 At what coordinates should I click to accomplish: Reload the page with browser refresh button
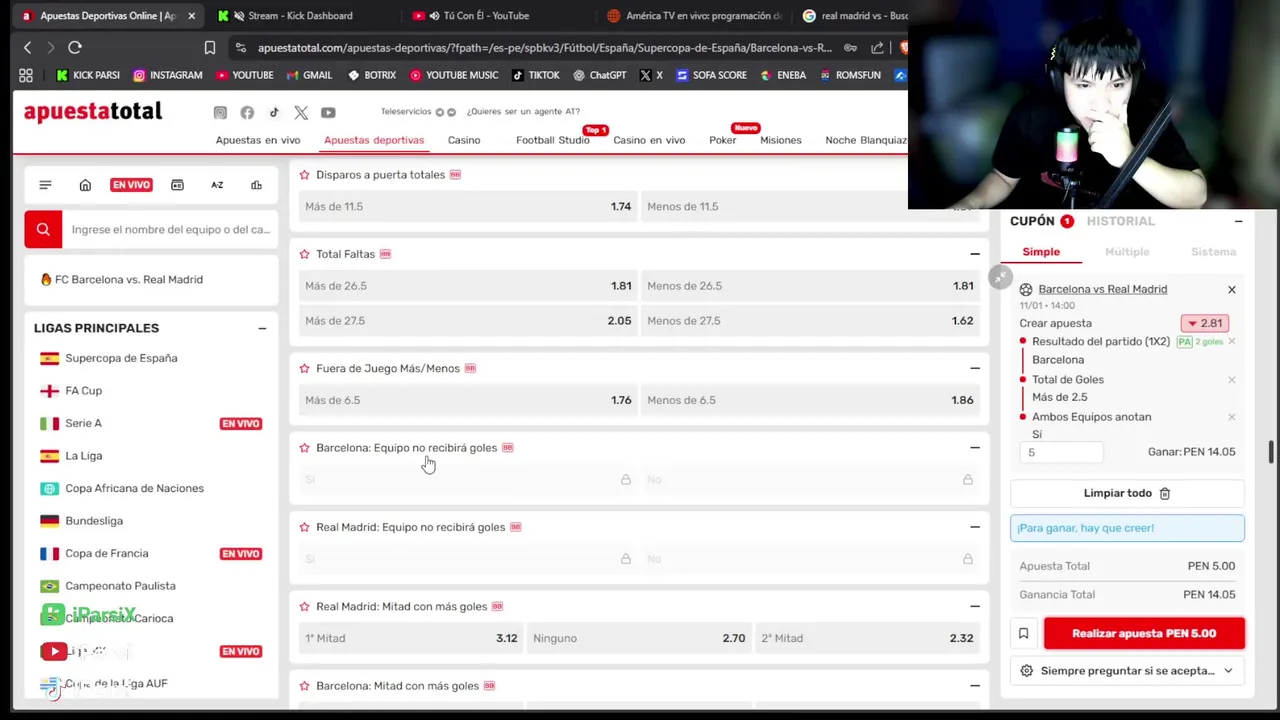coord(75,47)
